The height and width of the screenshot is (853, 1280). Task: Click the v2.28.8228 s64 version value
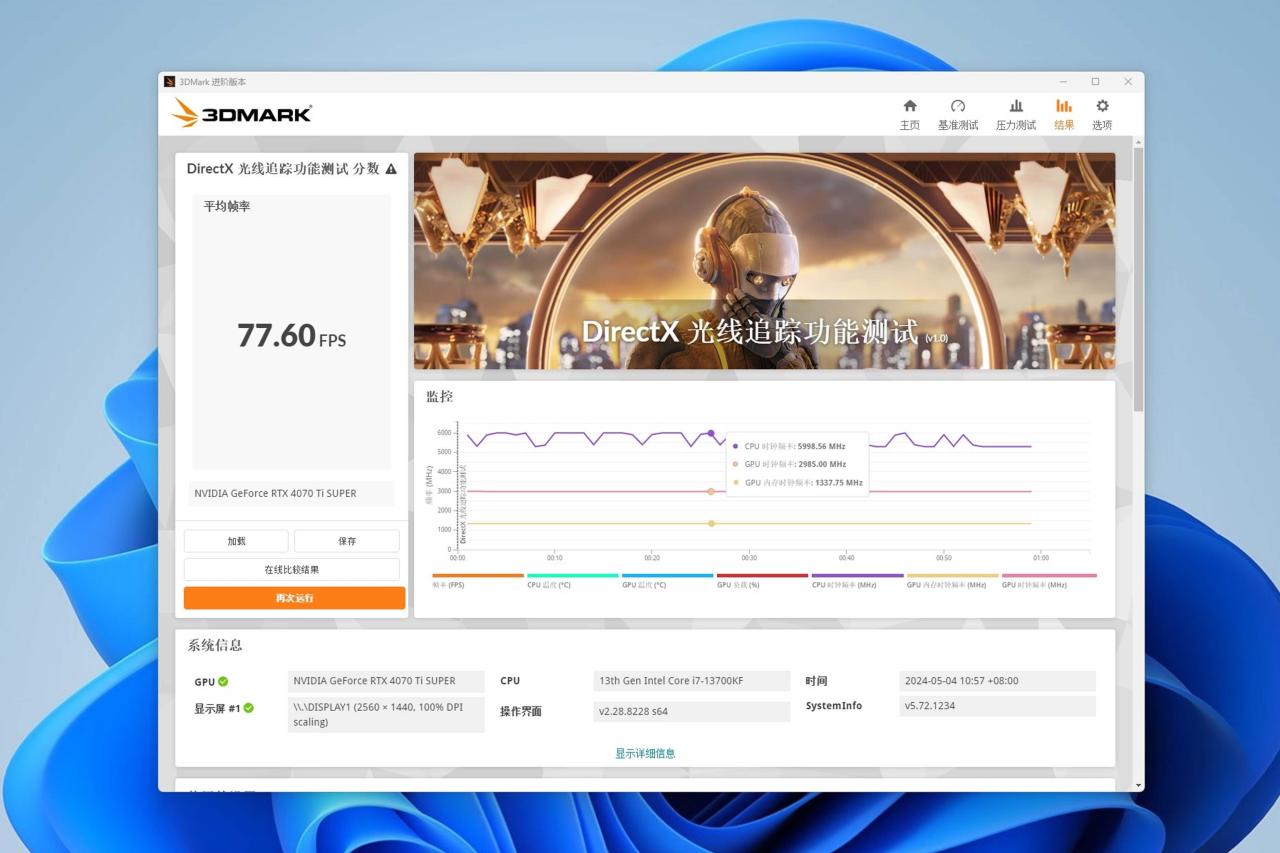coord(692,711)
